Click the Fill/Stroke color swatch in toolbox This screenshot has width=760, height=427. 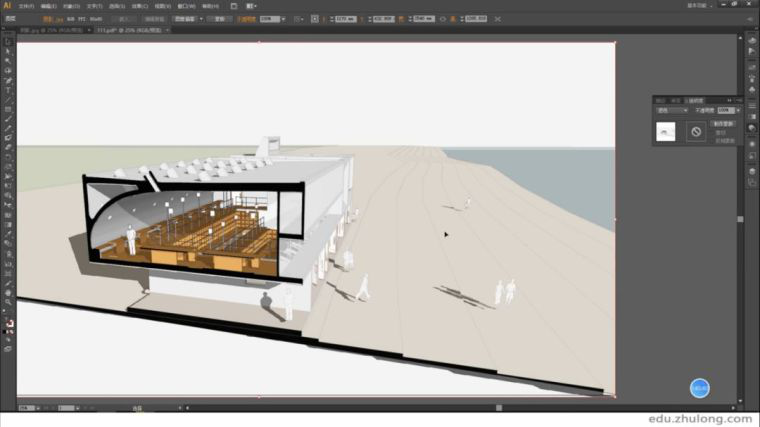point(9,323)
